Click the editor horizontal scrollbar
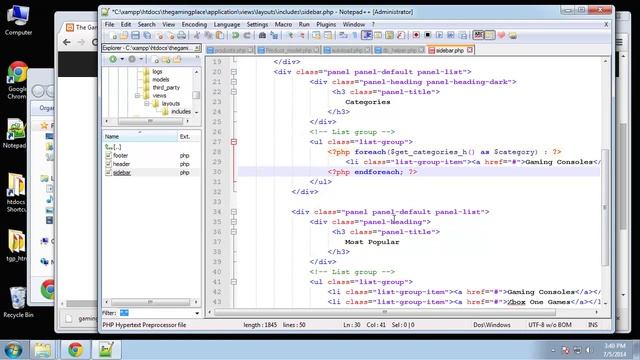 click(384, 312)
